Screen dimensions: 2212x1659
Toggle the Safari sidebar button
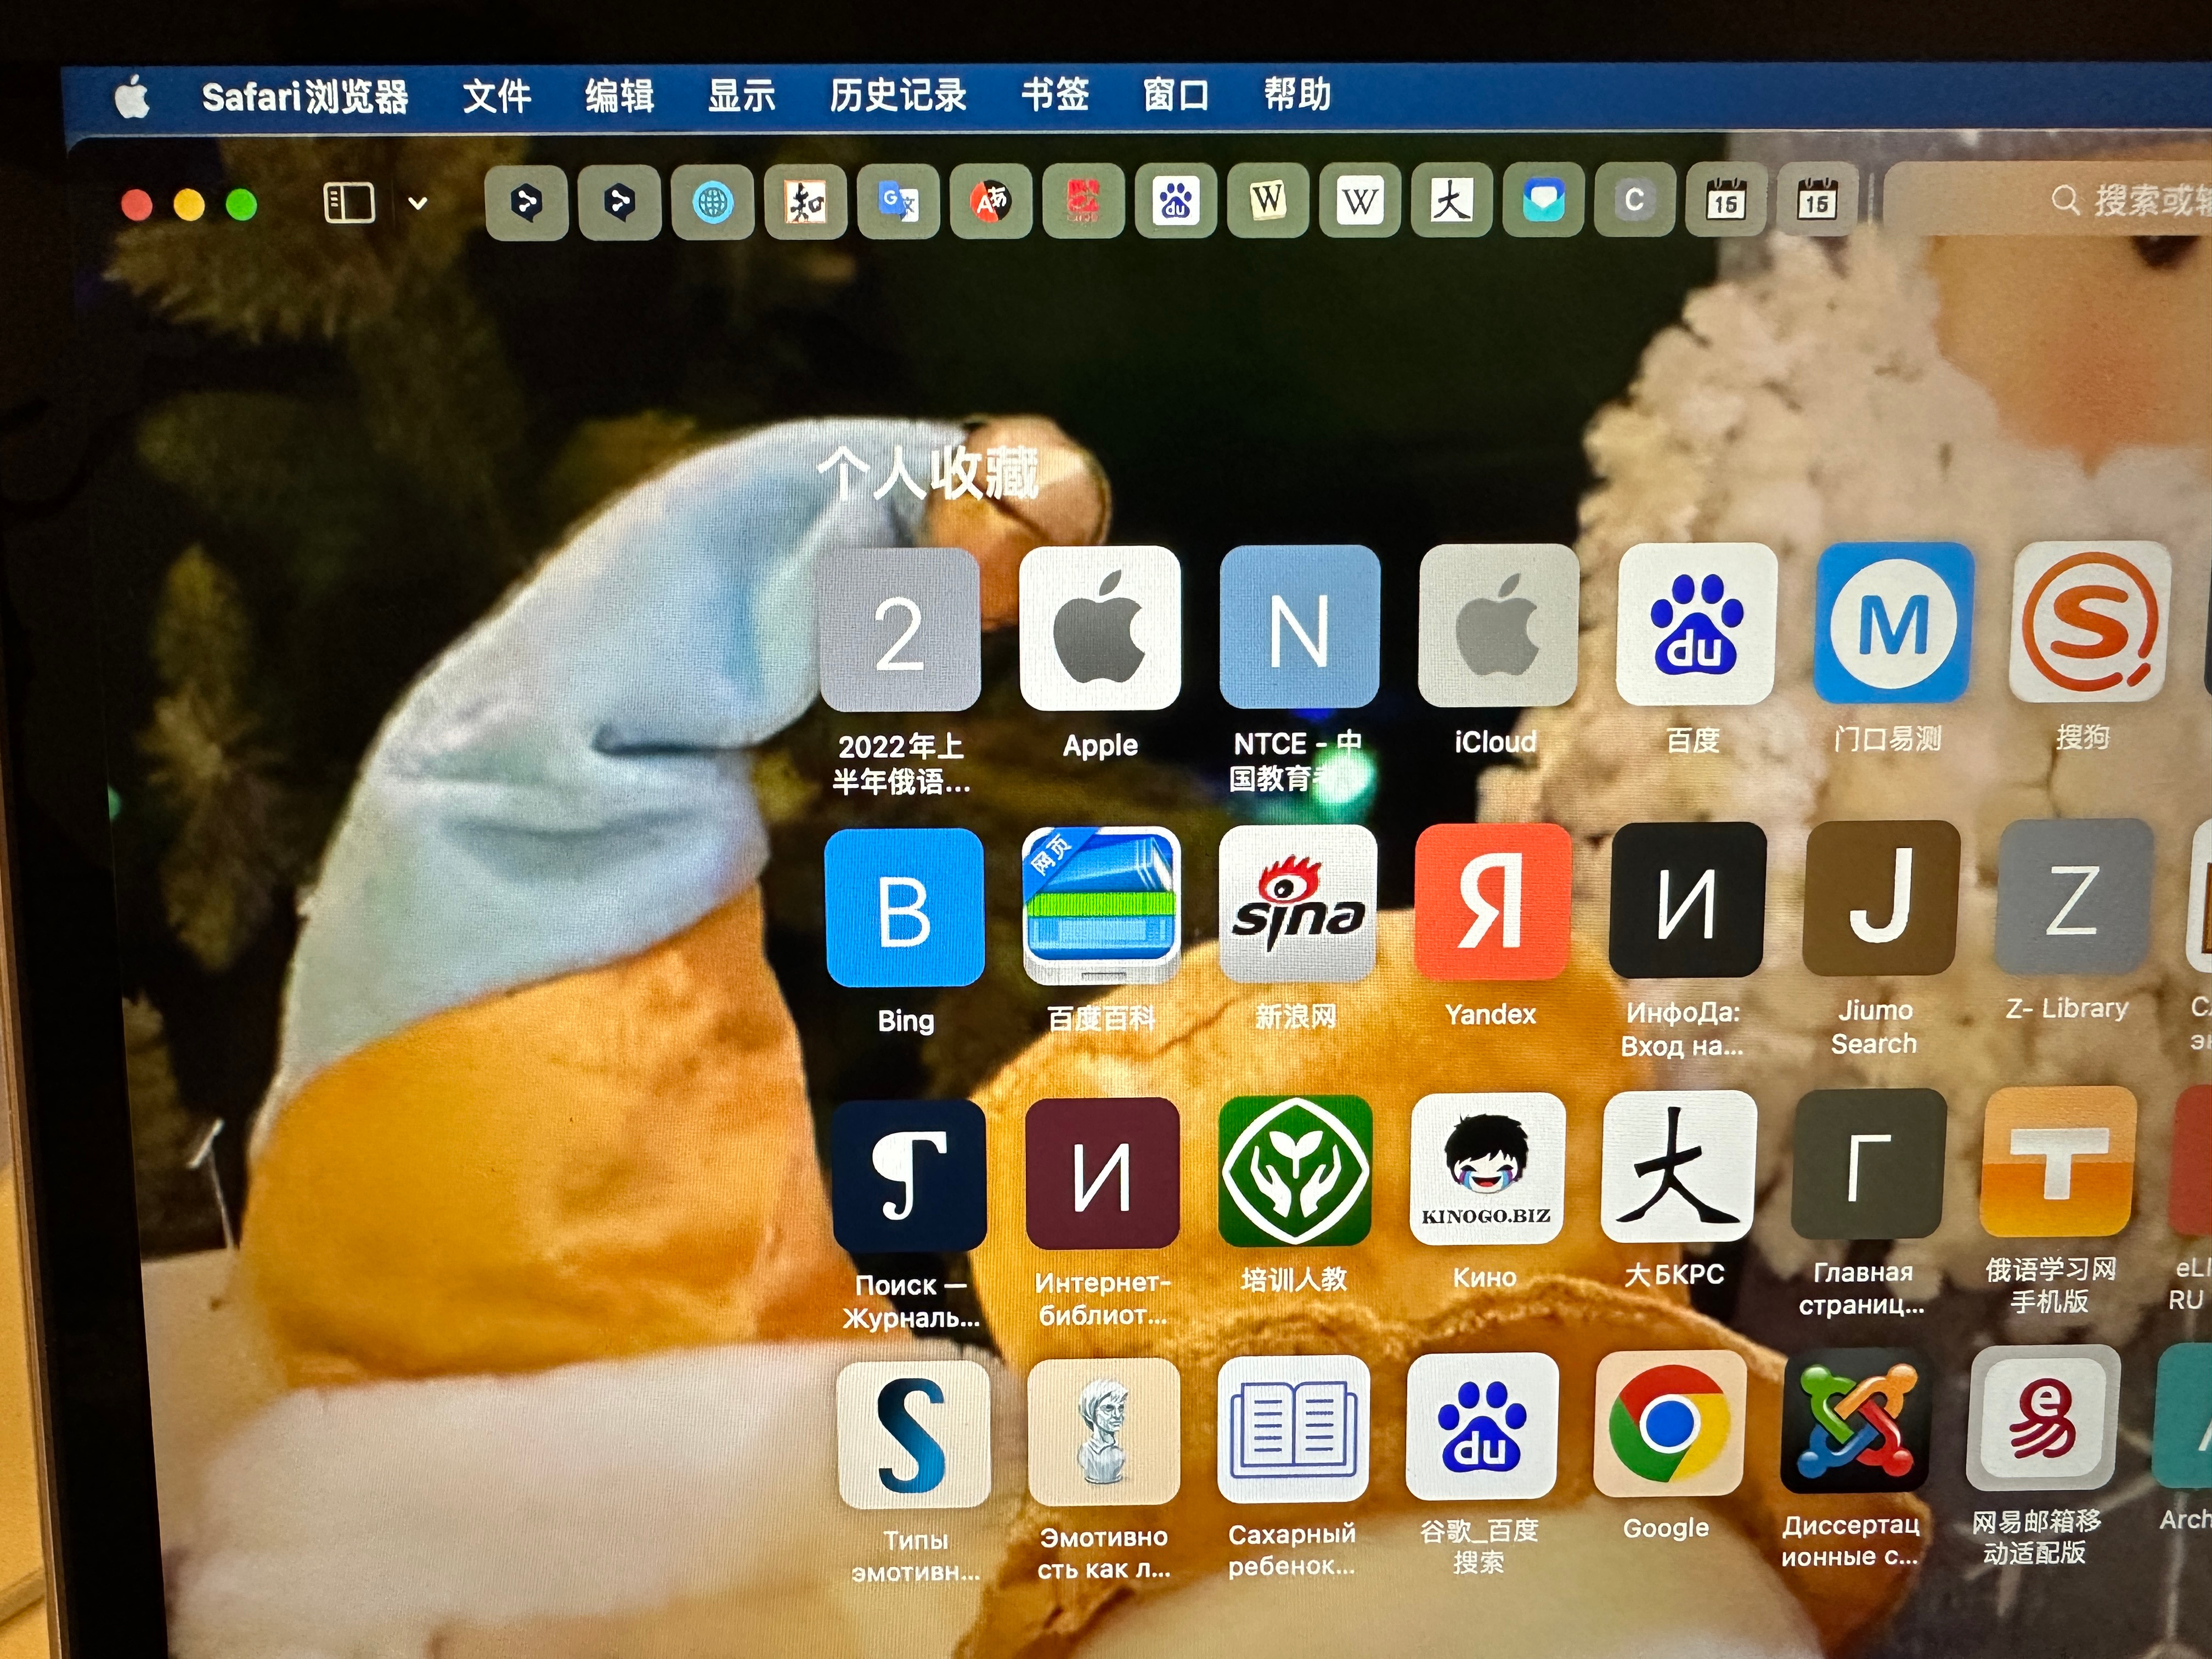click(349, 203)
